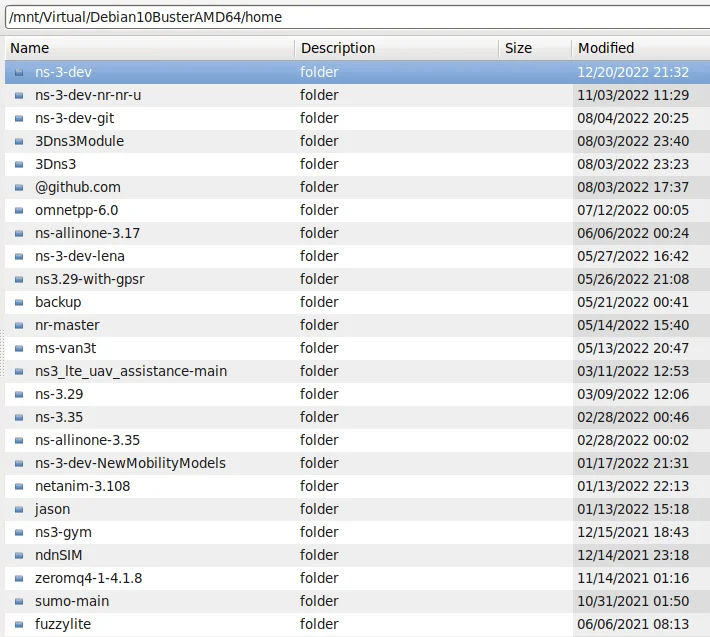The height and width of the screenshot is (637, 710).
Task: Select the jason folder name
Action: 53,509
